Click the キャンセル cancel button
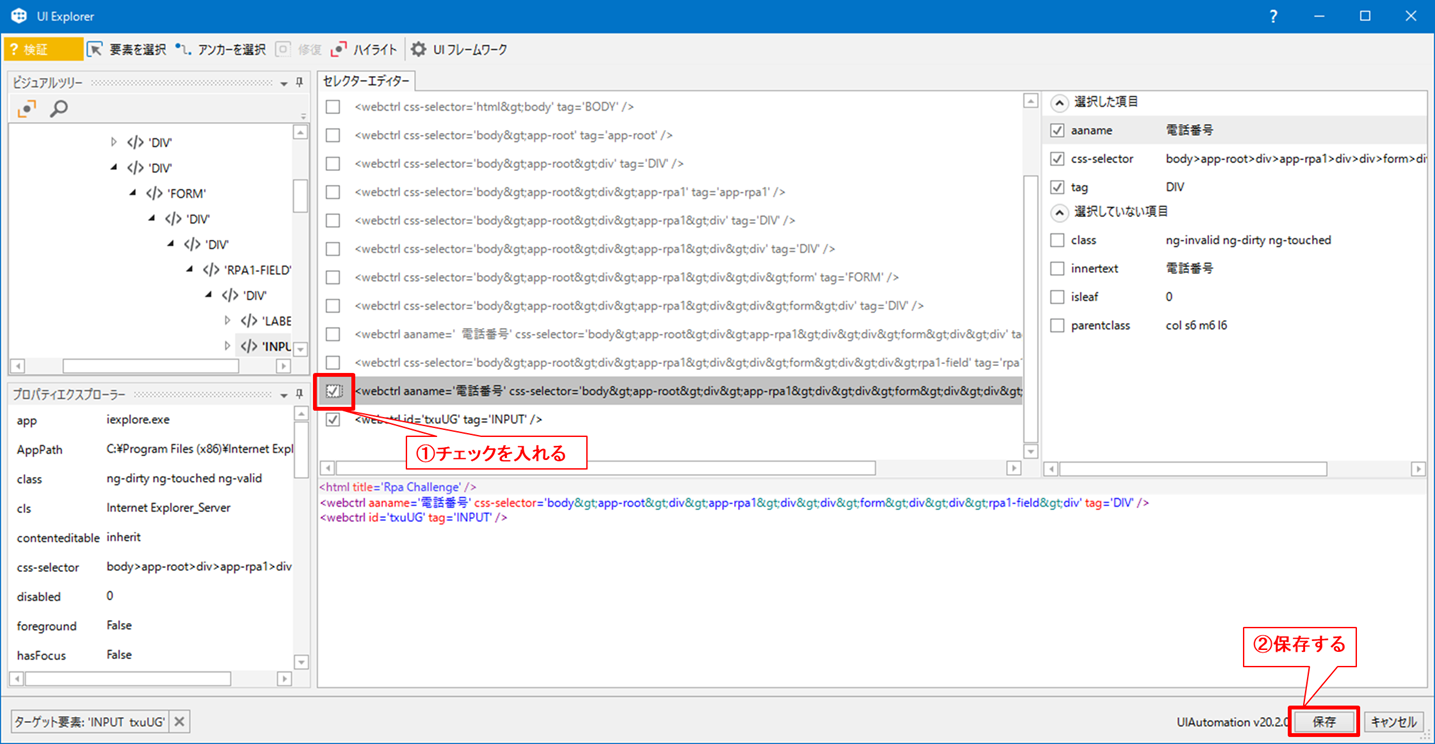The width and height of the screenshot is (1435, 744). tap(1393, 721)
